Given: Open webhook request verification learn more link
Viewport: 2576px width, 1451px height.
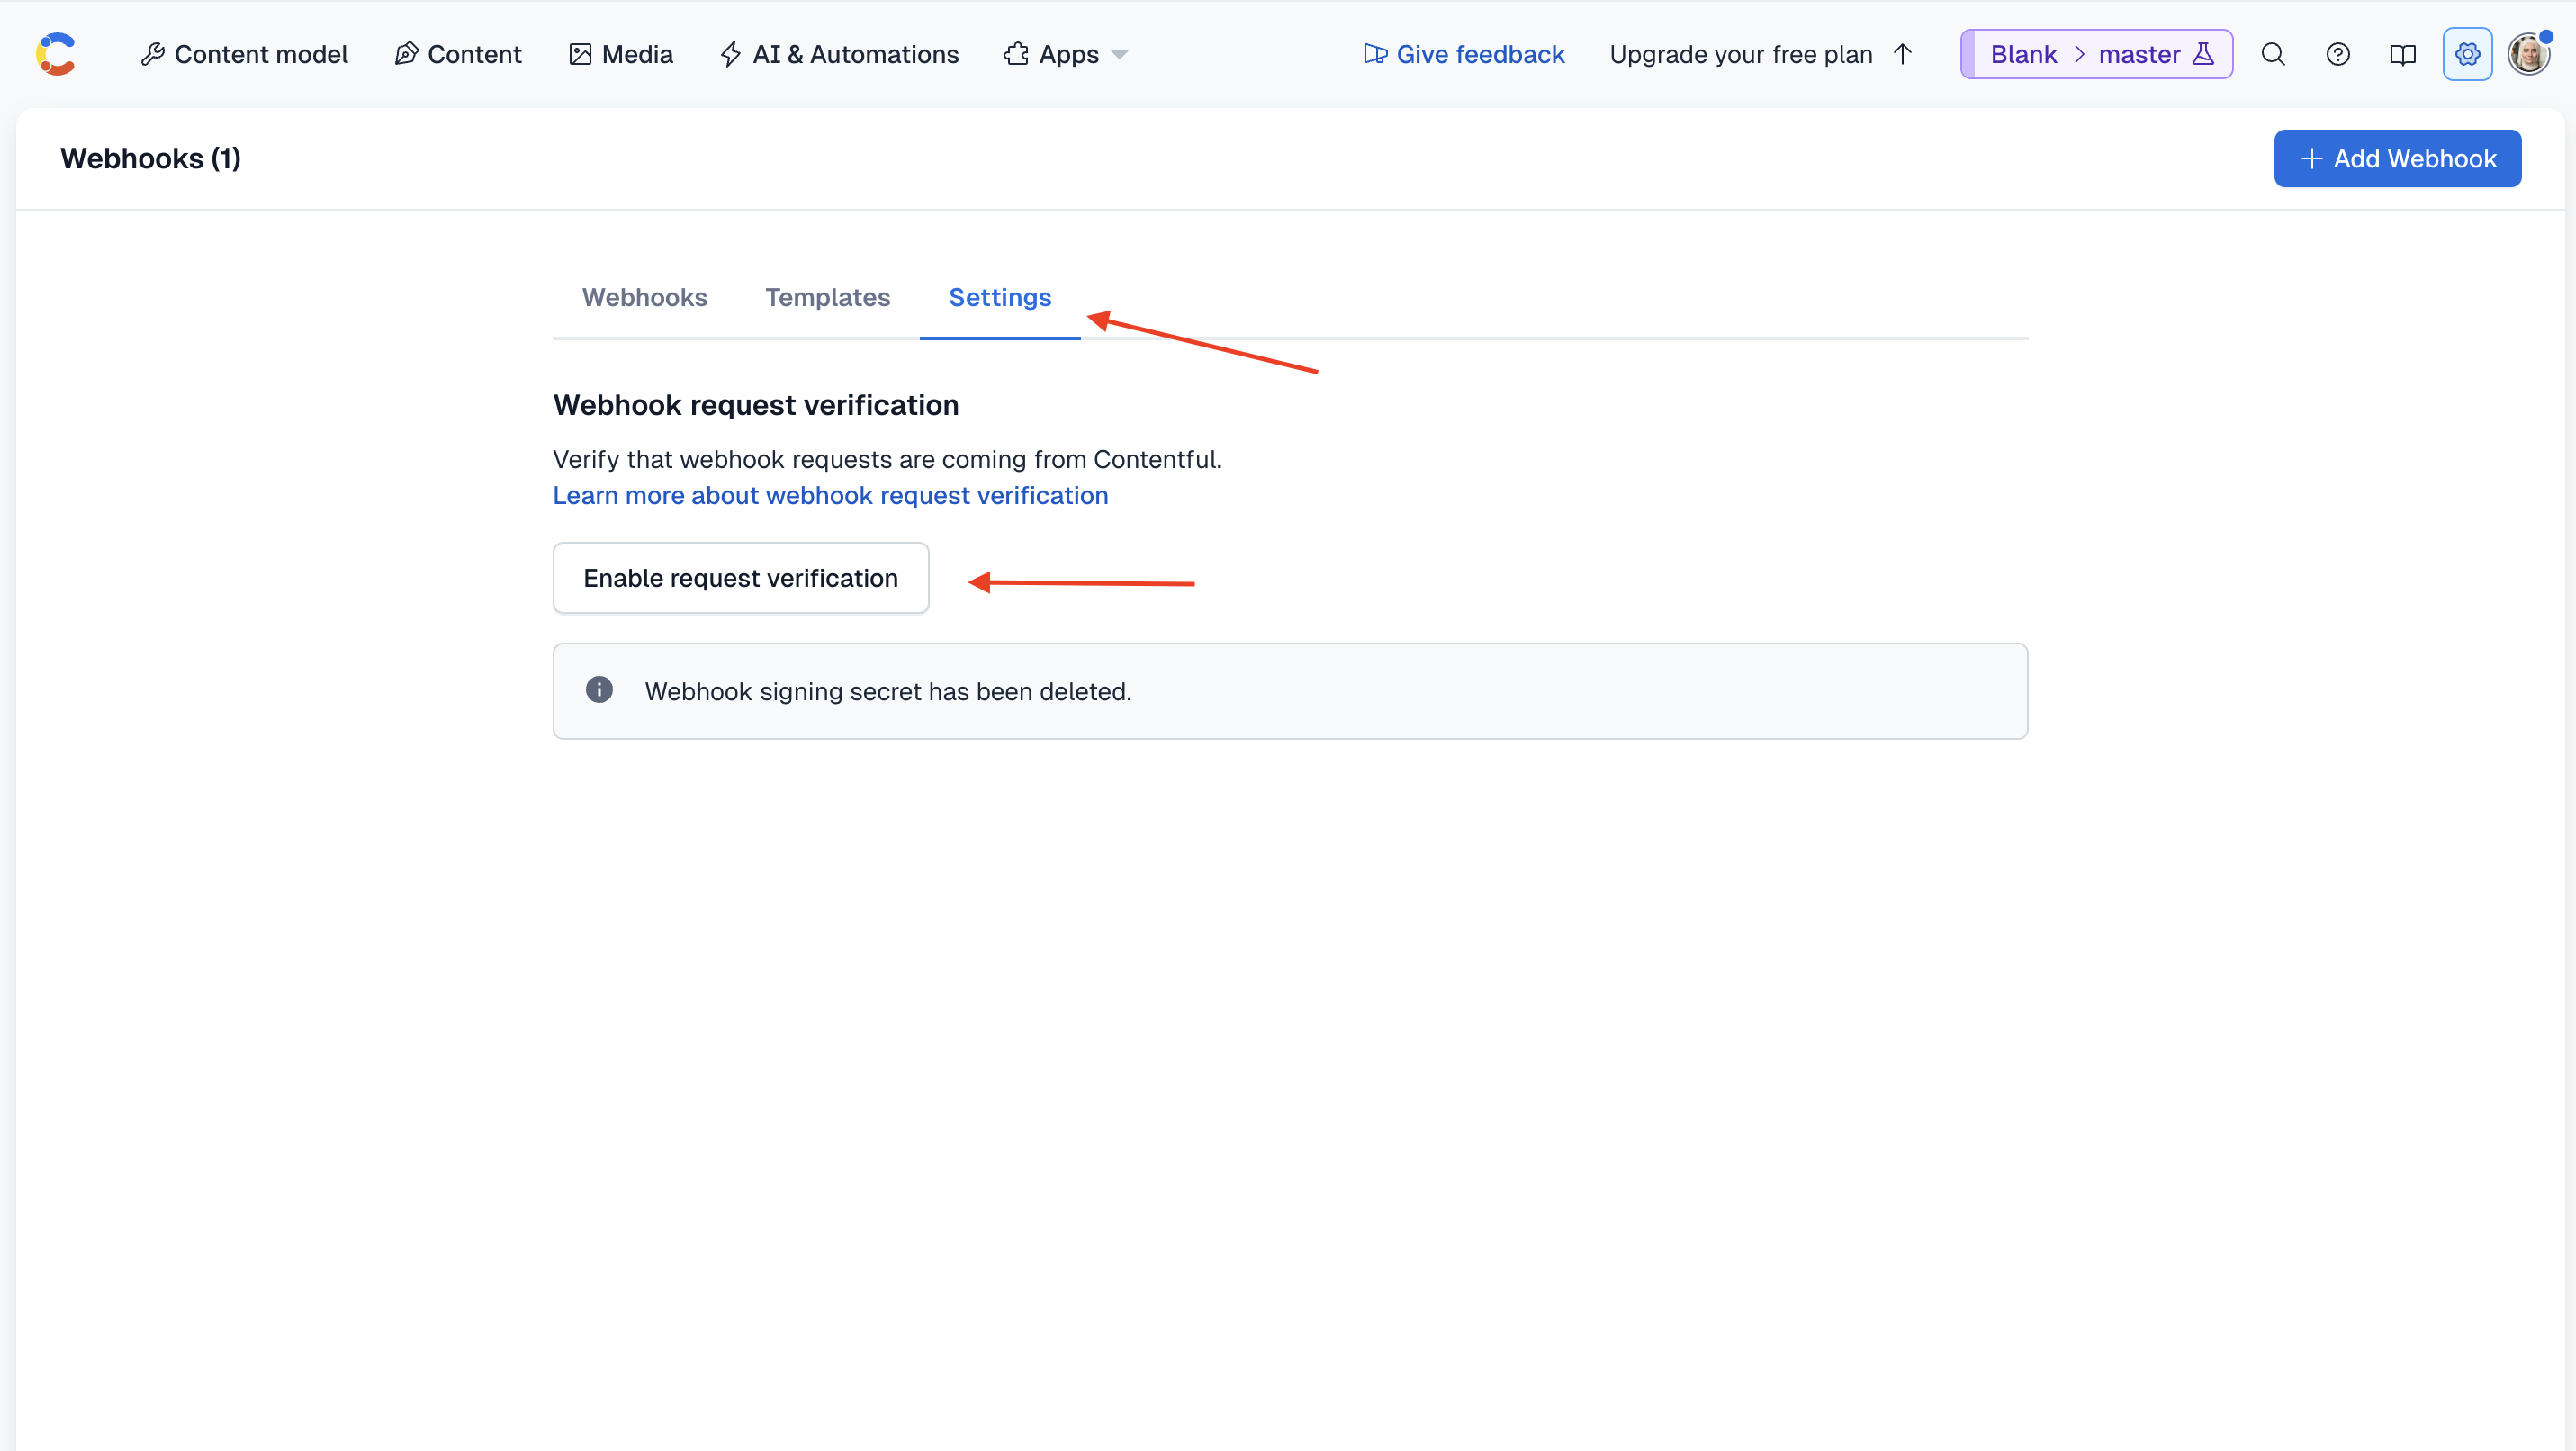Looking at the screenshot, I should tap(830, 495).
